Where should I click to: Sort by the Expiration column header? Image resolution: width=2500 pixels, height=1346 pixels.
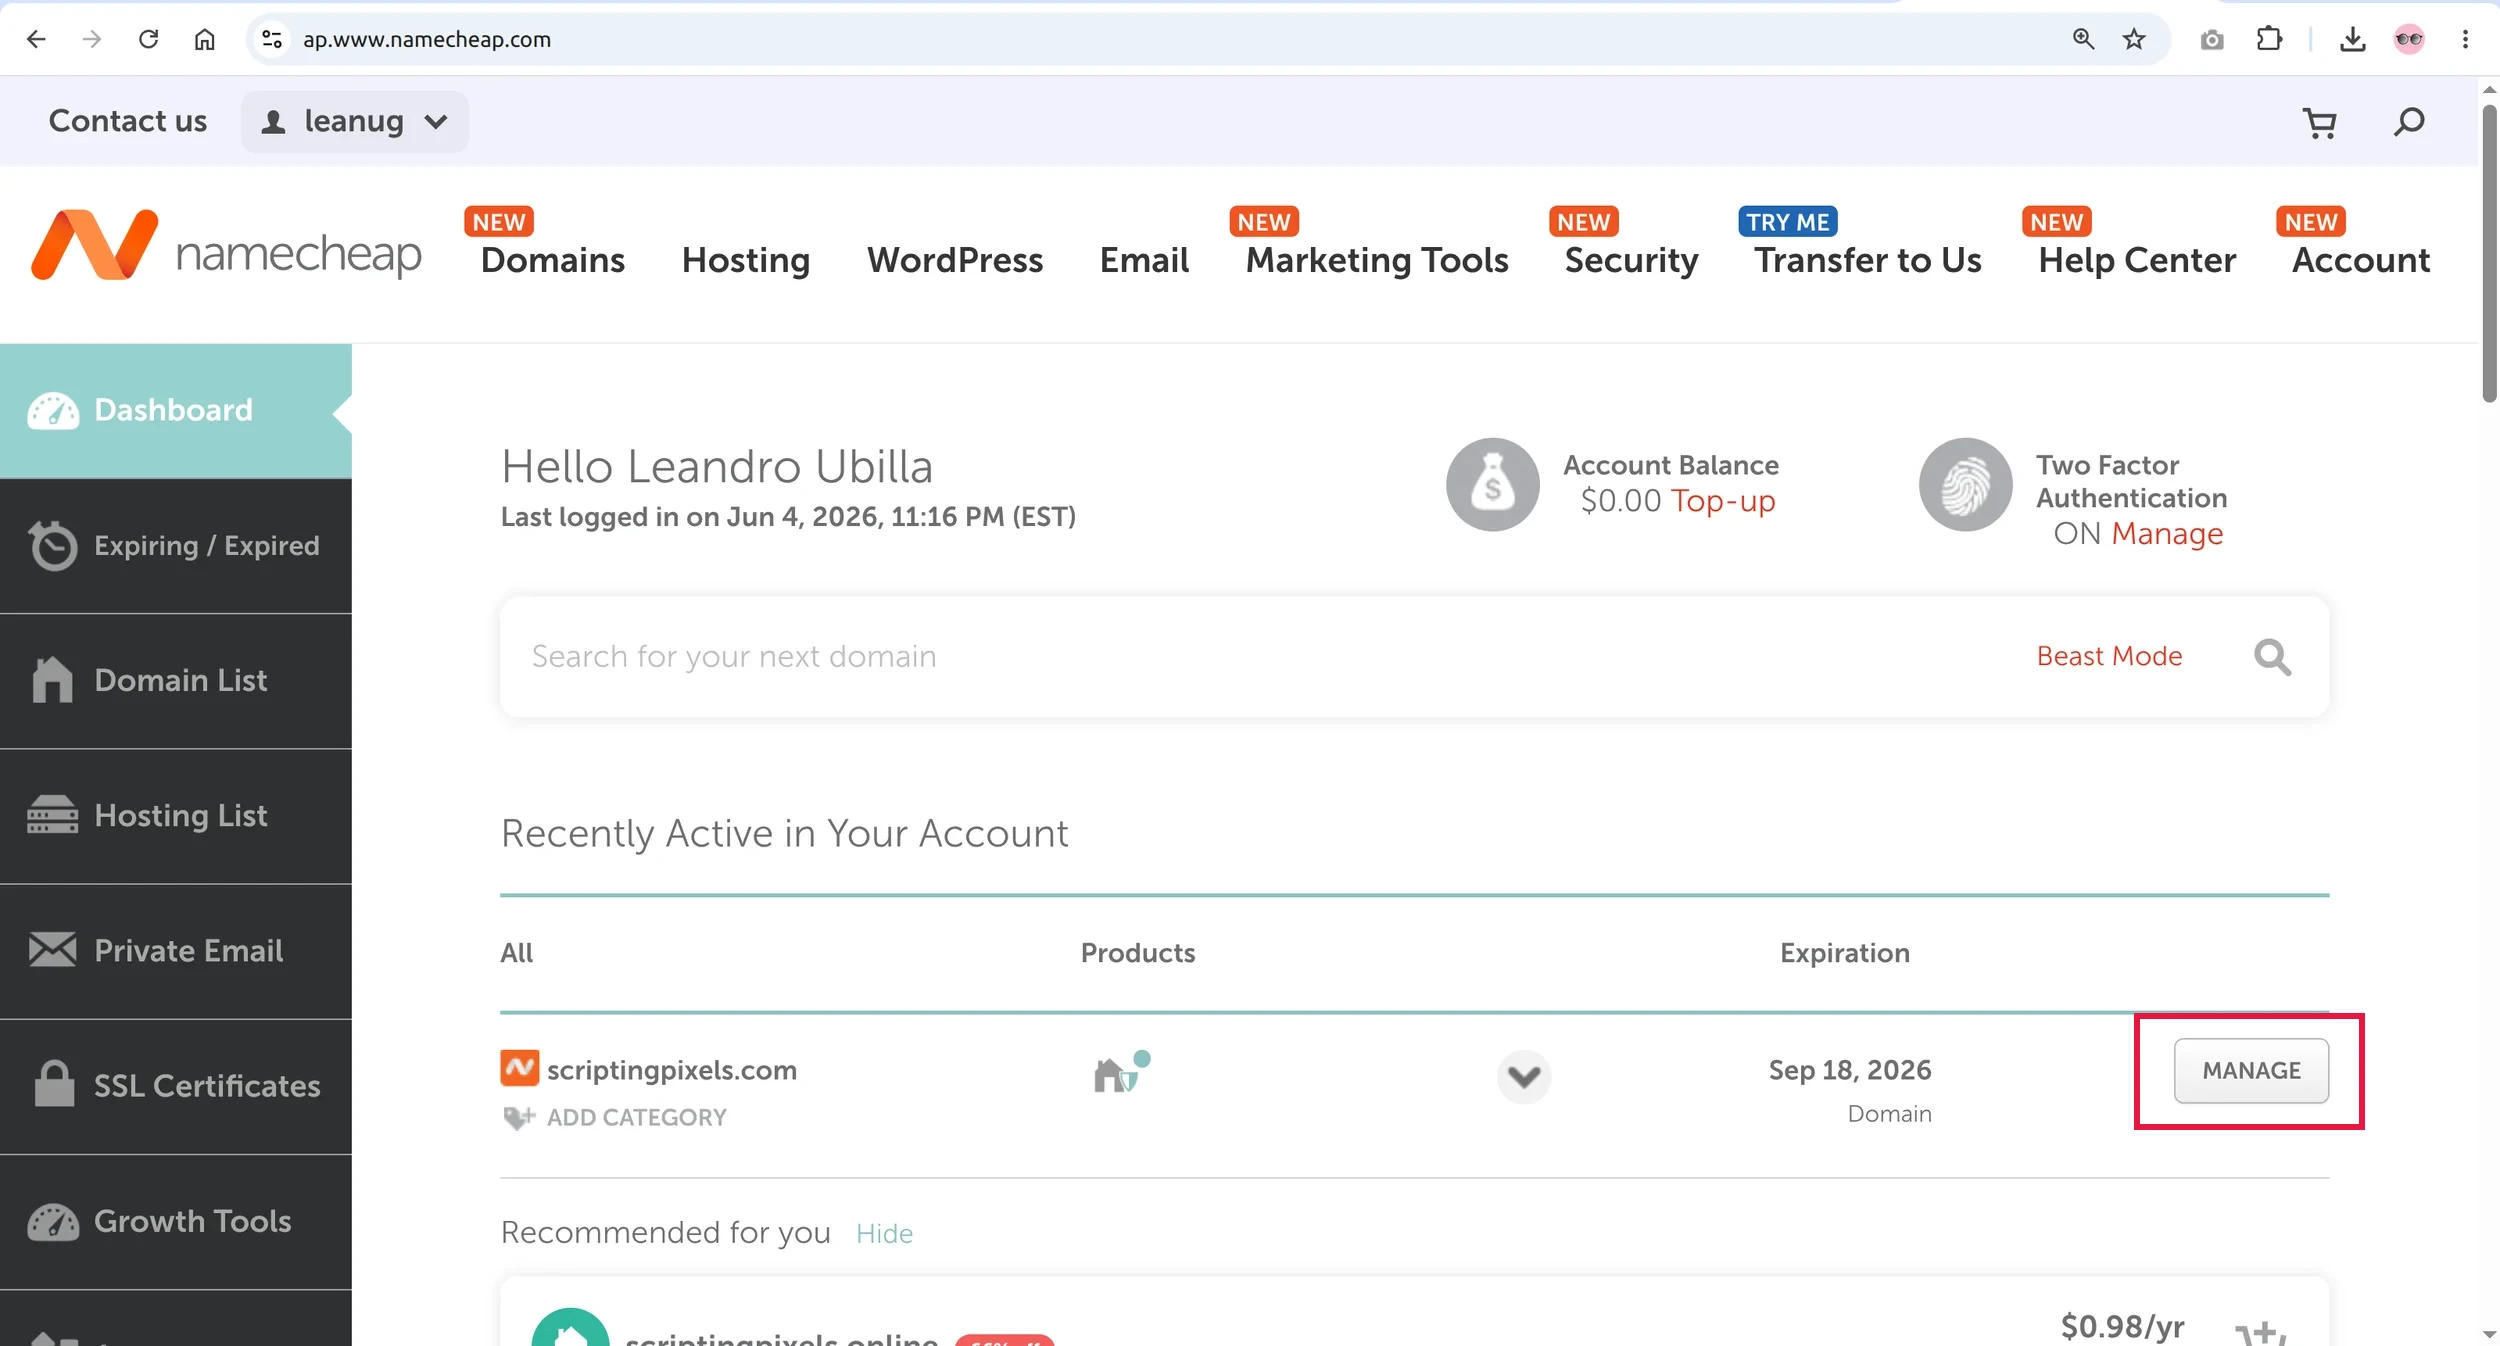1844,953
